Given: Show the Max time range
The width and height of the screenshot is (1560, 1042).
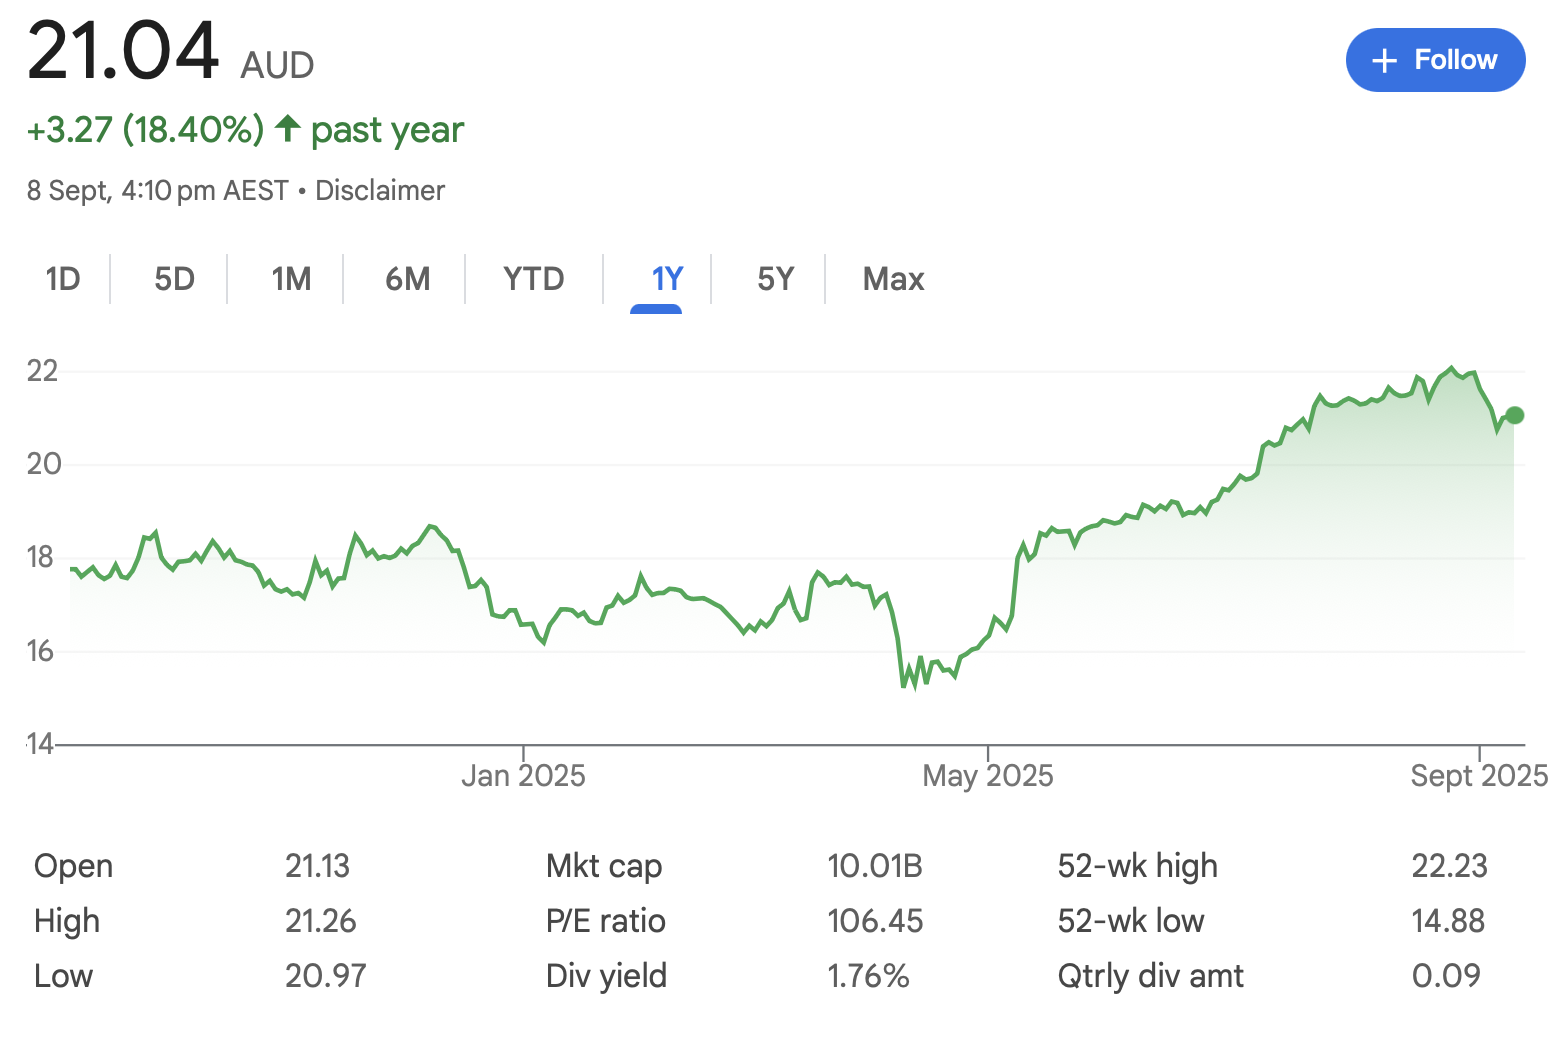Looking at the screenshot, I should point(893,279).
